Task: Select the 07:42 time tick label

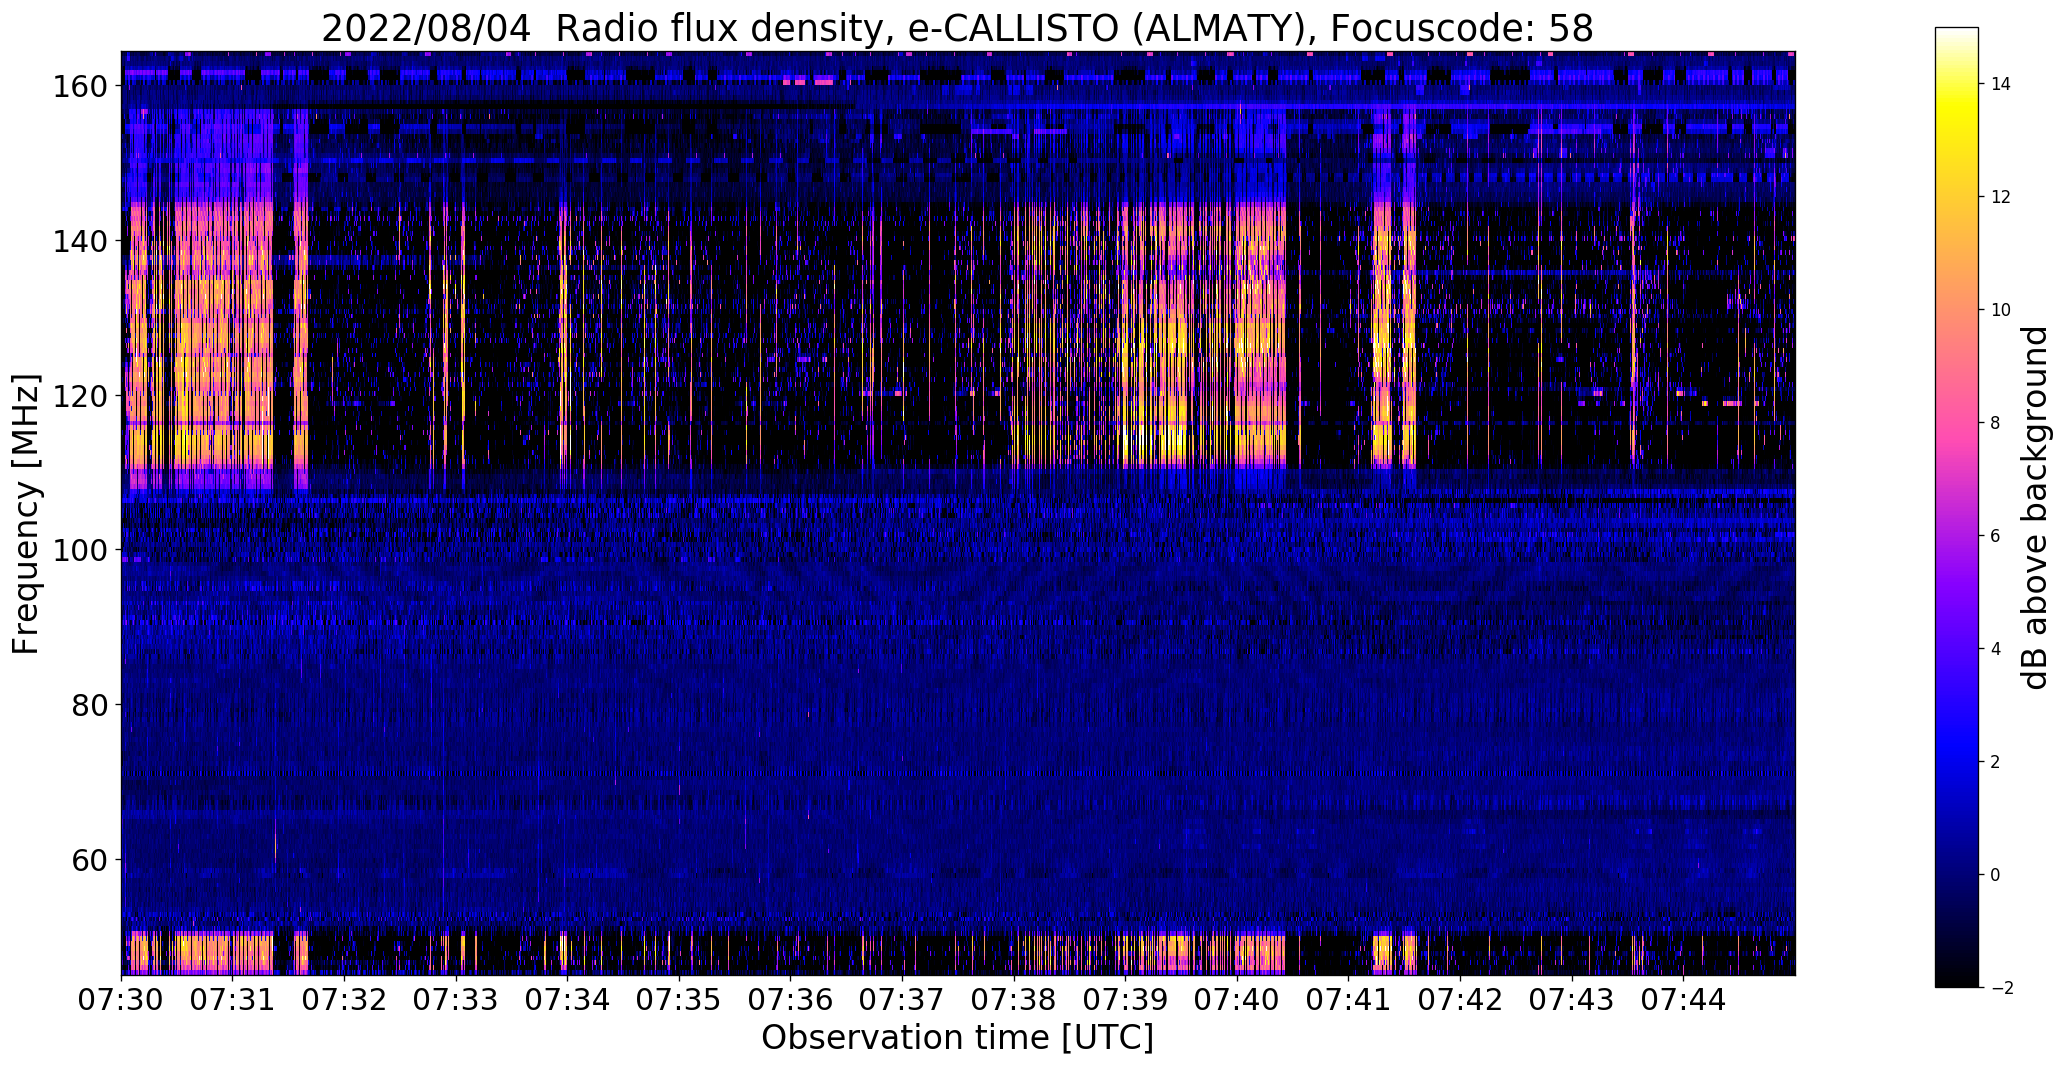Action: (x=1460, y=1000)
